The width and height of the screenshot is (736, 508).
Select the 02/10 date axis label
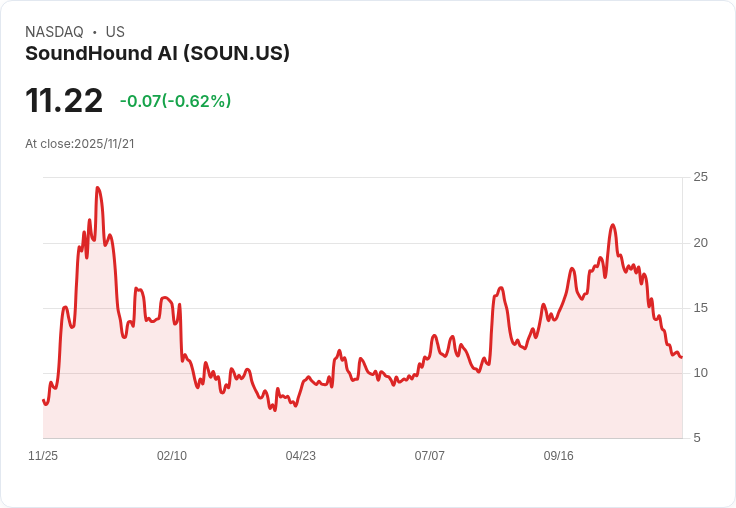(172, 455)
